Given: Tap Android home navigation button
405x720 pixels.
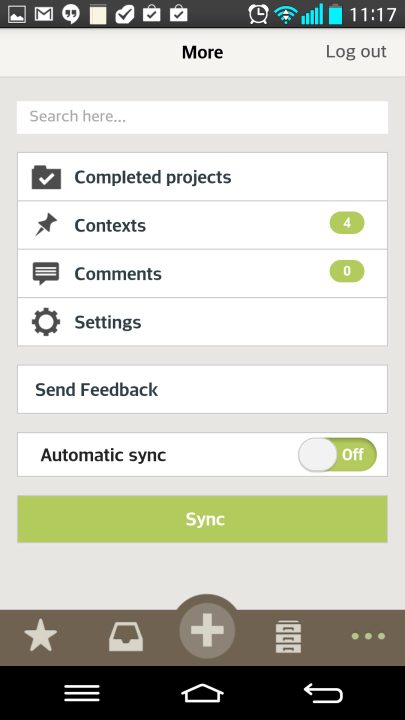Looking at the screenshot, I should [202, 693].
